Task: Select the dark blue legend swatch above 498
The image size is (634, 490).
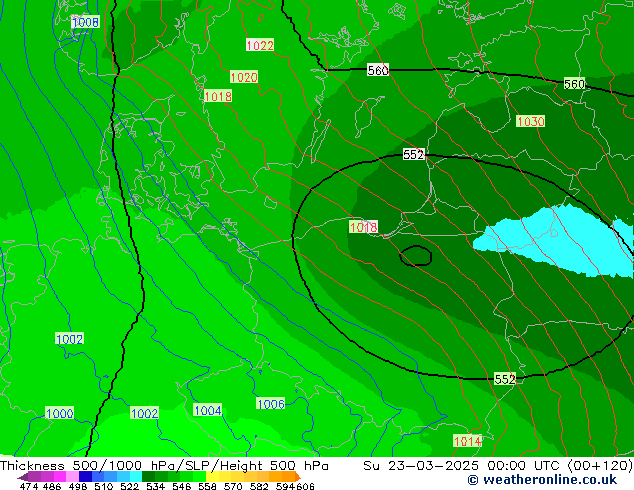Action: (85, 476)
